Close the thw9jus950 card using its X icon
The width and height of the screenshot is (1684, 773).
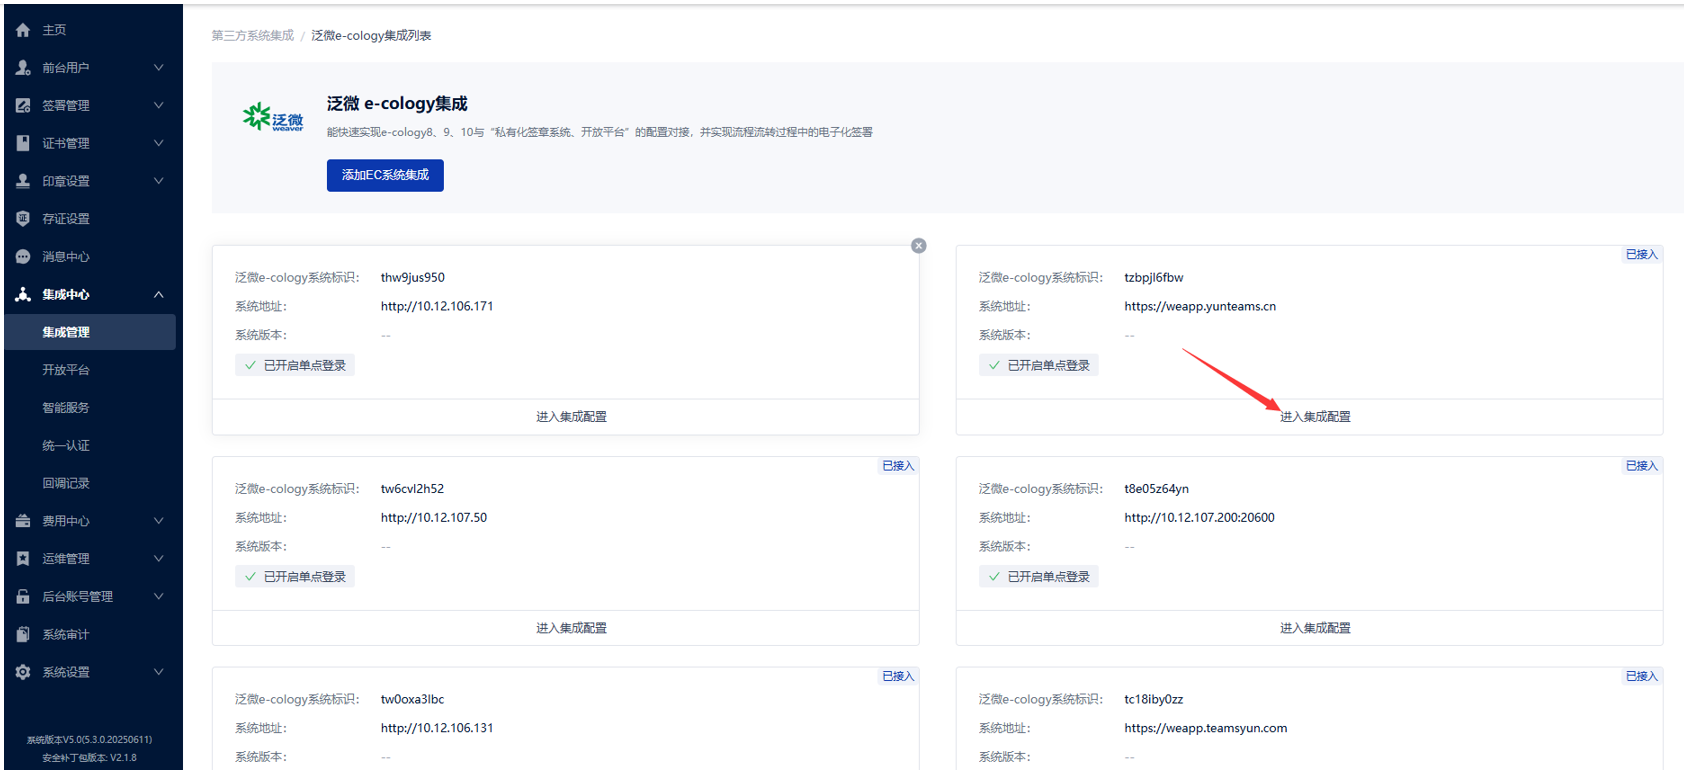[x=919, y=246]
